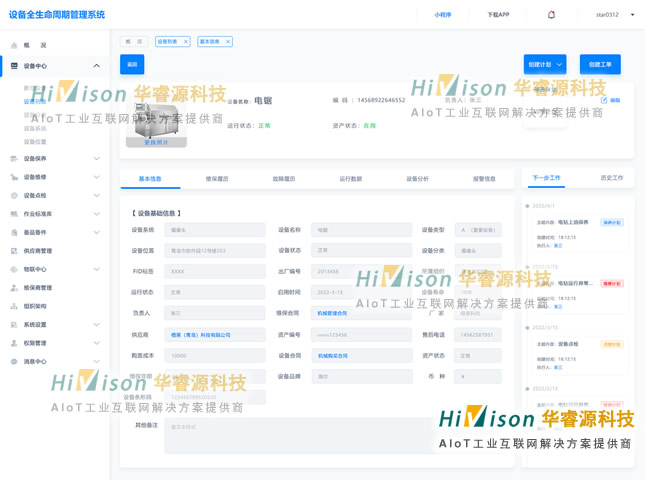Close the 设备列表 tab with its X
The height and width of the screenshot is (480, 645).
pos(186,42)
